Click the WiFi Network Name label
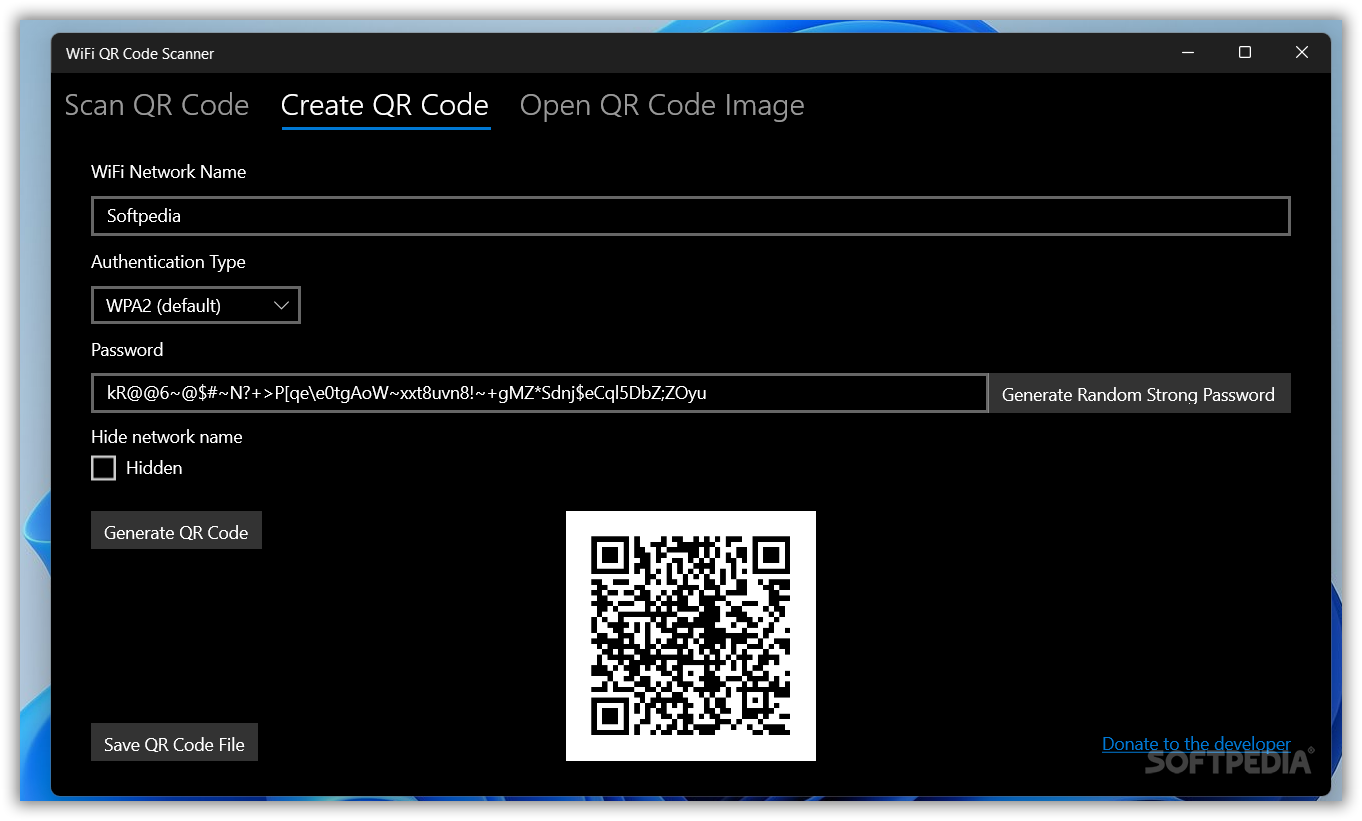 (x=168, y=172)
